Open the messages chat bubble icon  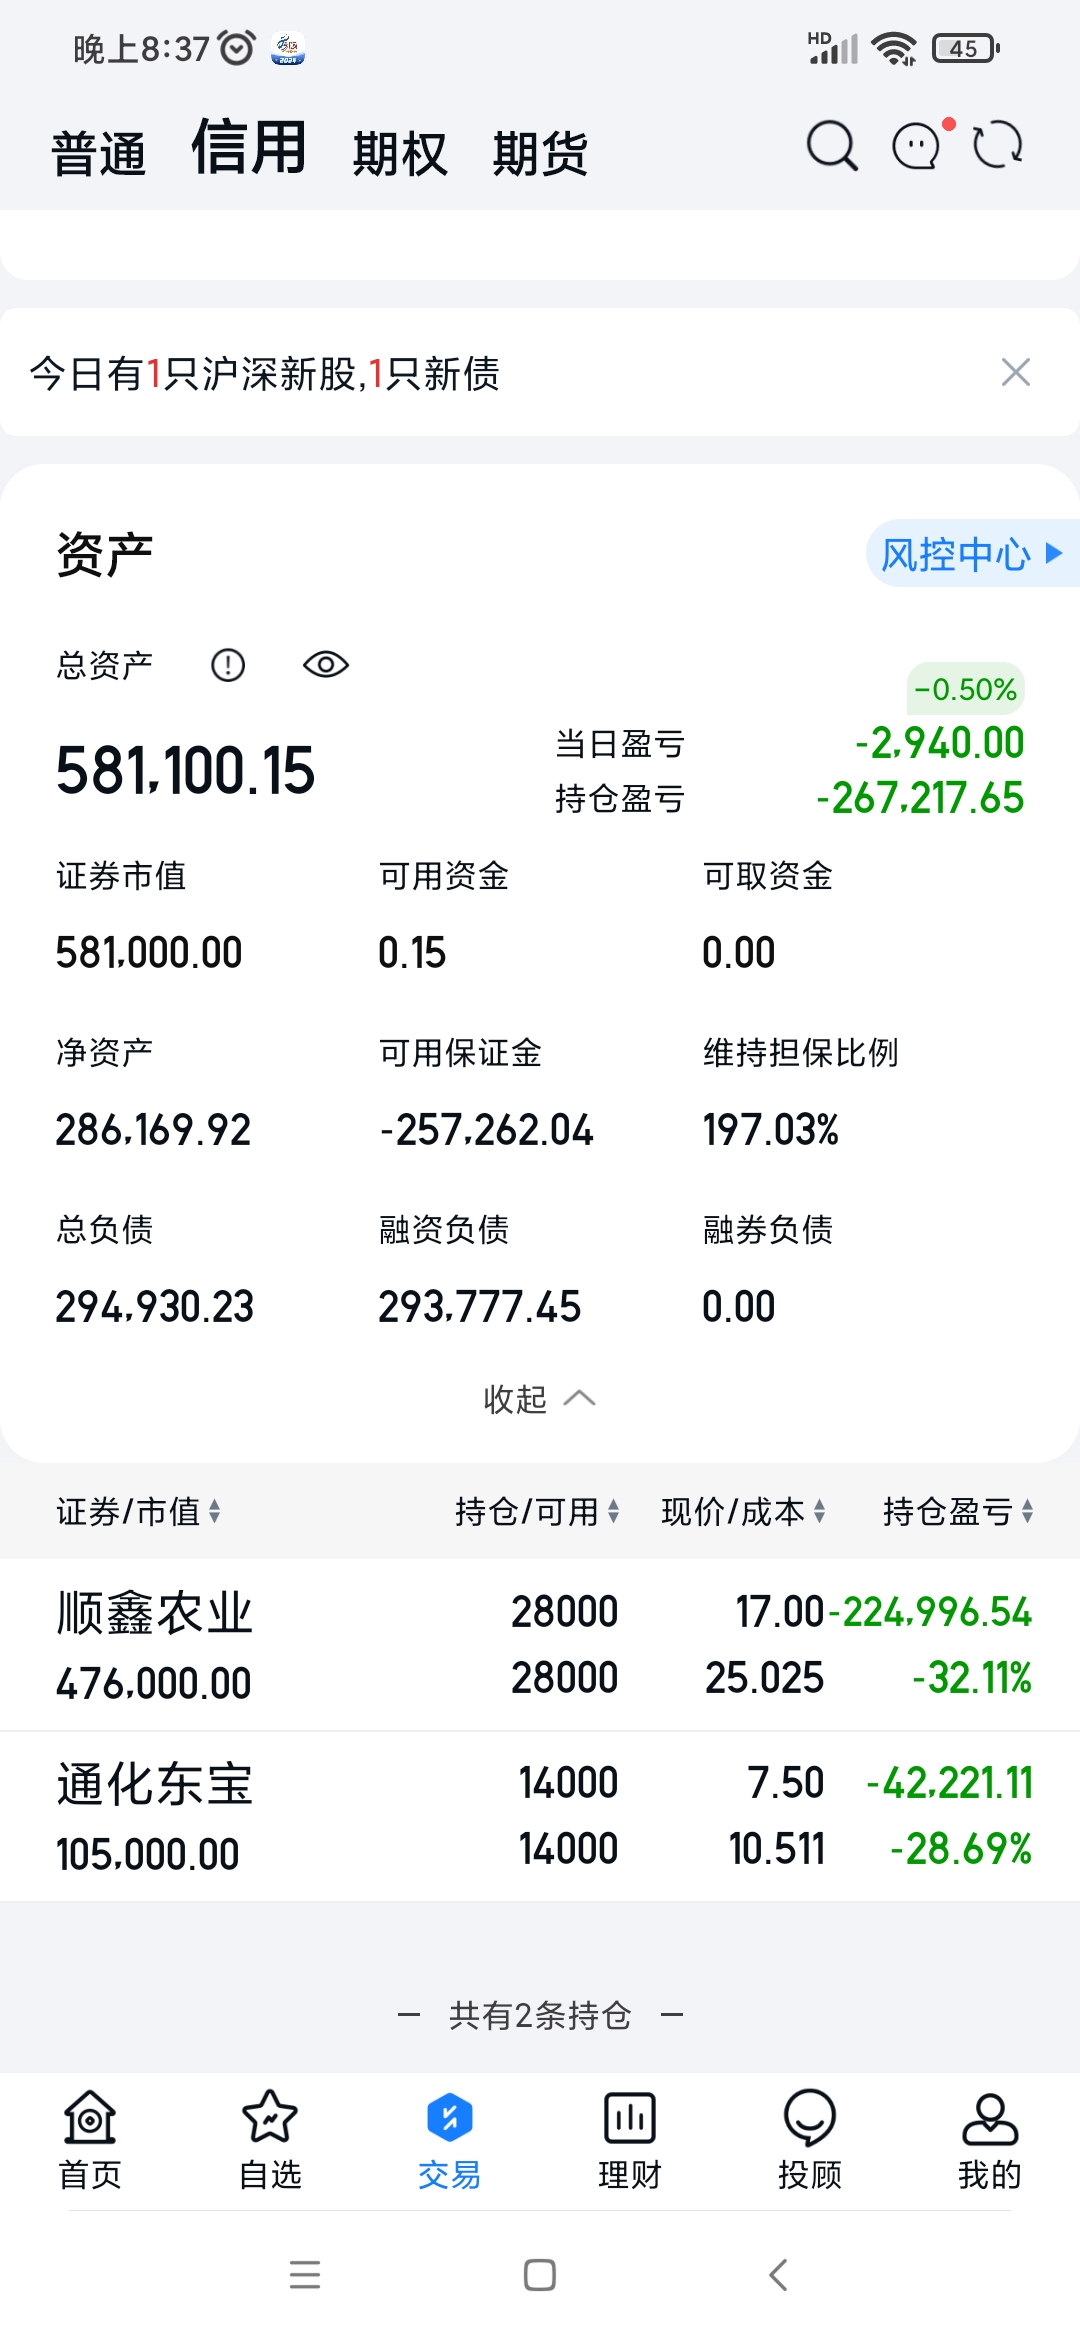tap(917, 147)
